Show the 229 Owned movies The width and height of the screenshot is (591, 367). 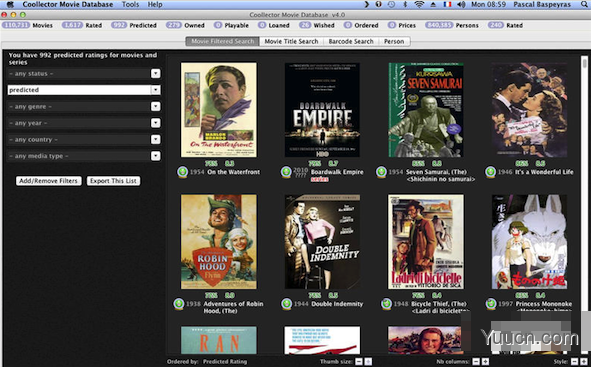tap(185, 25)
